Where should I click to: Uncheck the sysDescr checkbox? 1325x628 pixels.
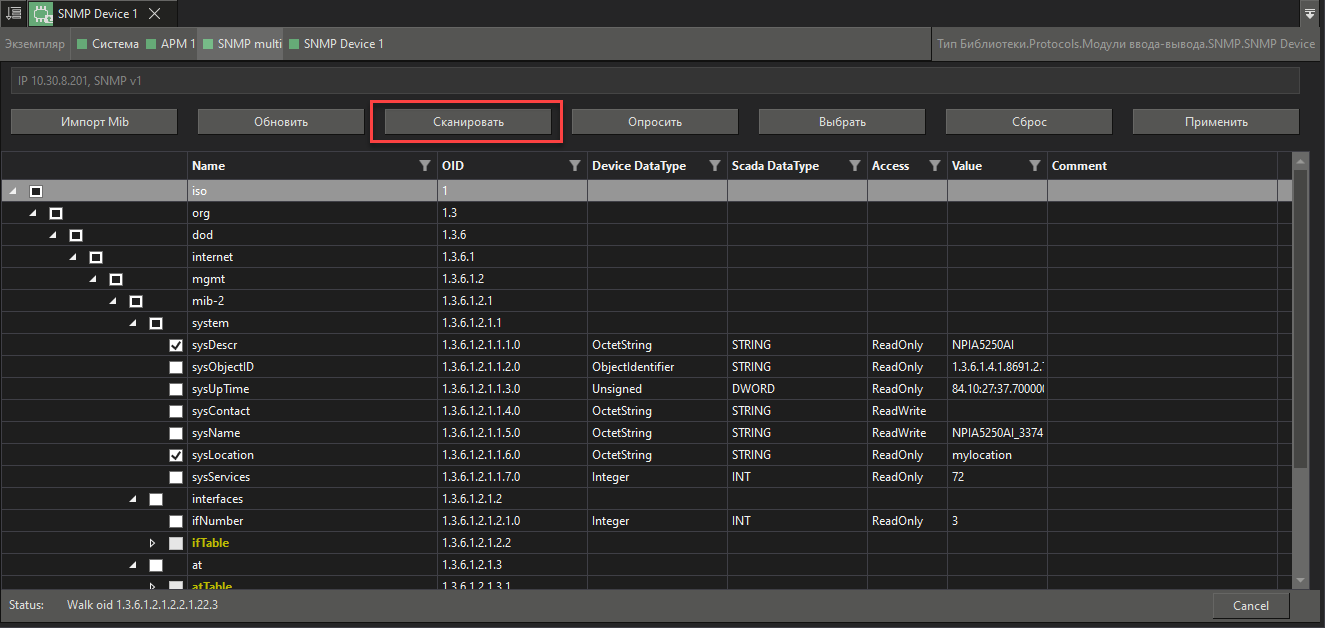pos(176,345)
